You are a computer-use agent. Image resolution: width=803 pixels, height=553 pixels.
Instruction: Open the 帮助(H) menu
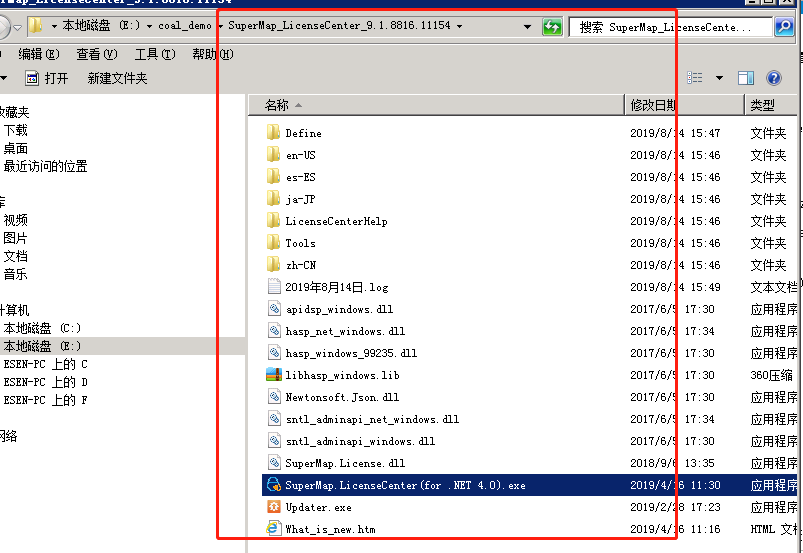(213, 54)
